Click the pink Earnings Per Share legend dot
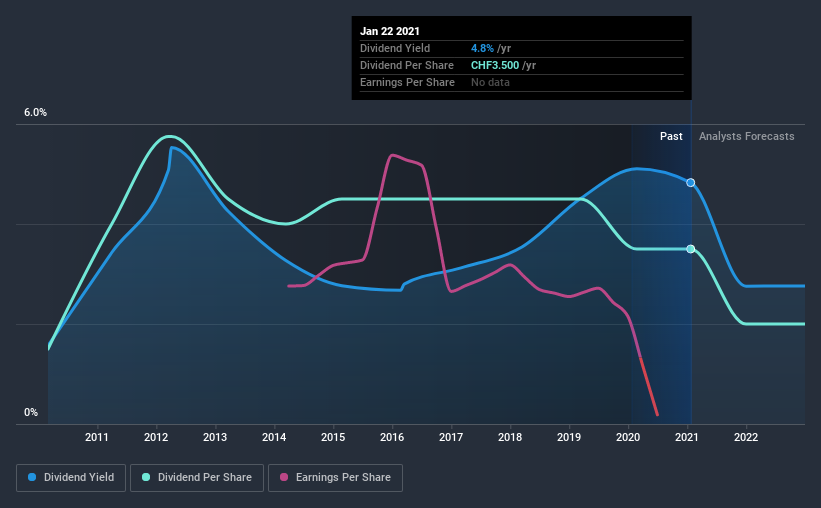This screenshot has height=508, width=821. 284,477
